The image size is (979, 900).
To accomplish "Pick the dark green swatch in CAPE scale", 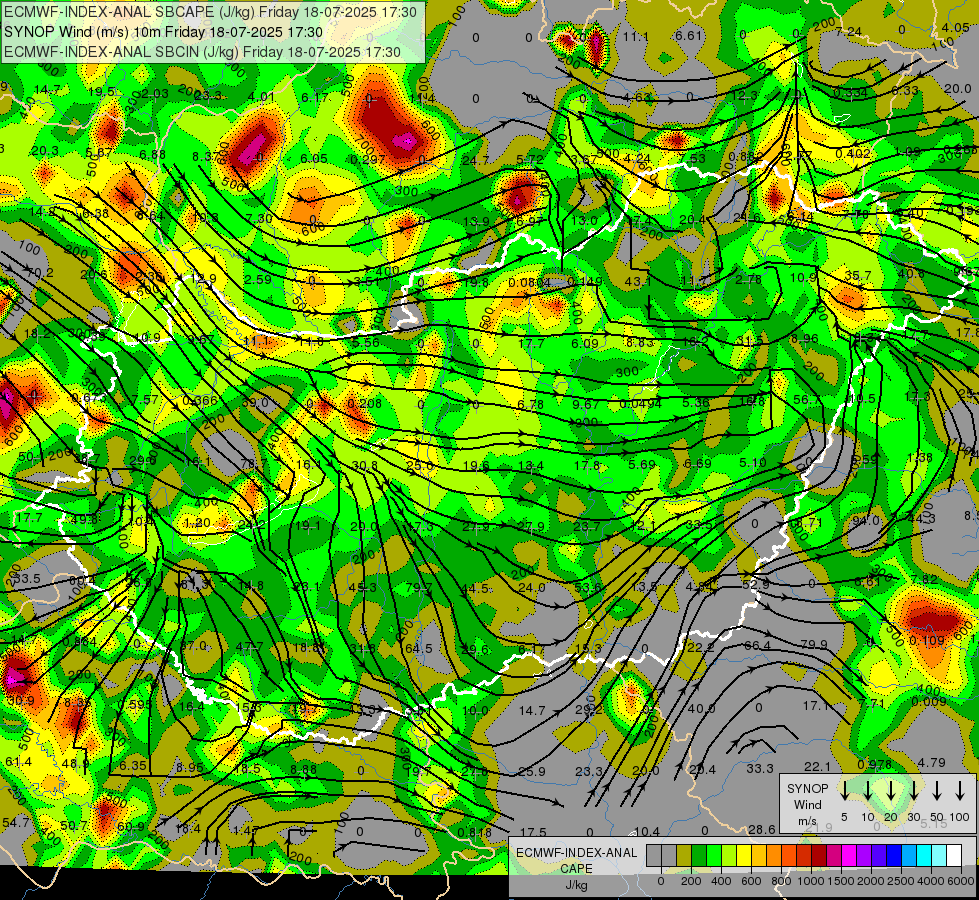I will (x=699, y=855).
